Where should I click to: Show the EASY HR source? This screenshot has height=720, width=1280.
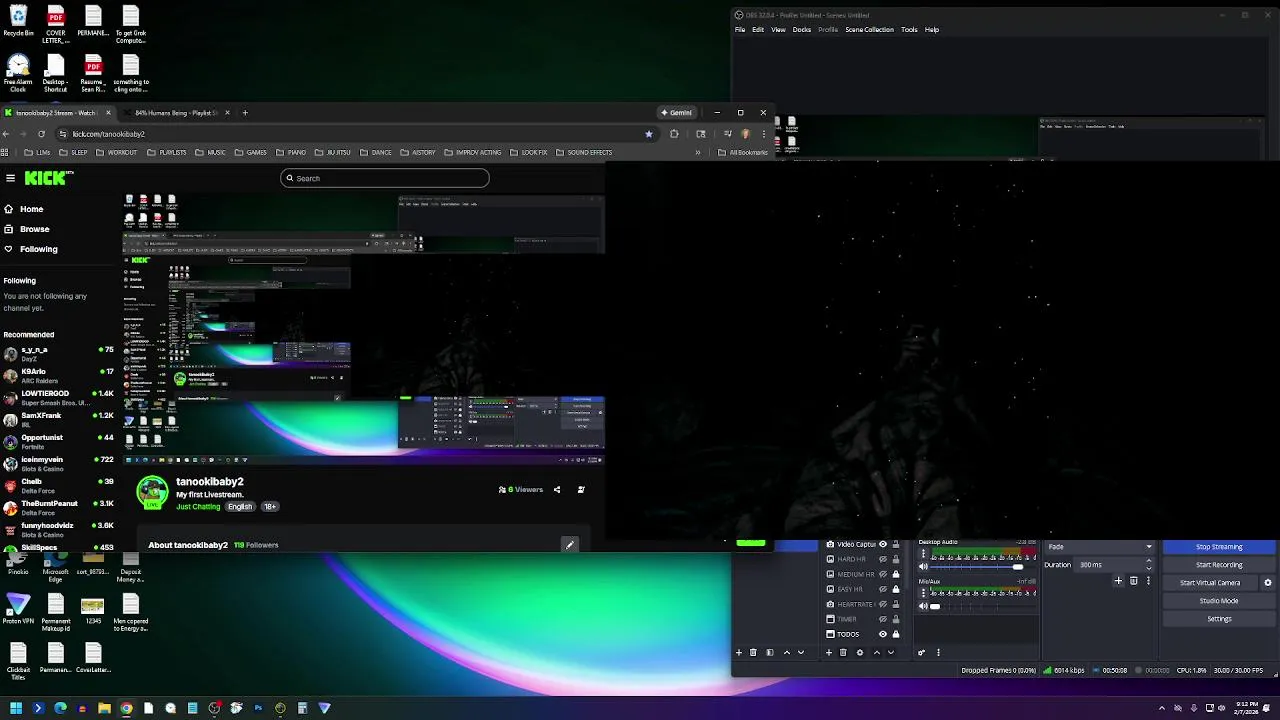(x=883, y=589)
